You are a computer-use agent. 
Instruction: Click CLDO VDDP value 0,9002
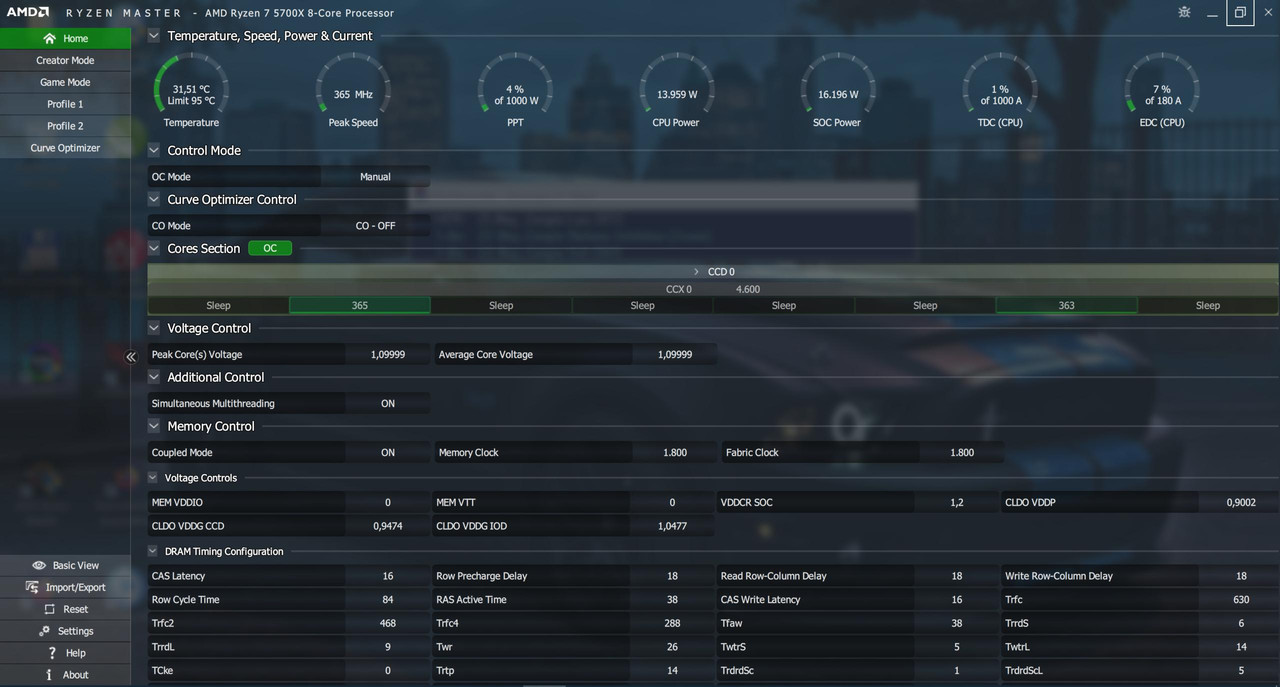(1241, 503)
